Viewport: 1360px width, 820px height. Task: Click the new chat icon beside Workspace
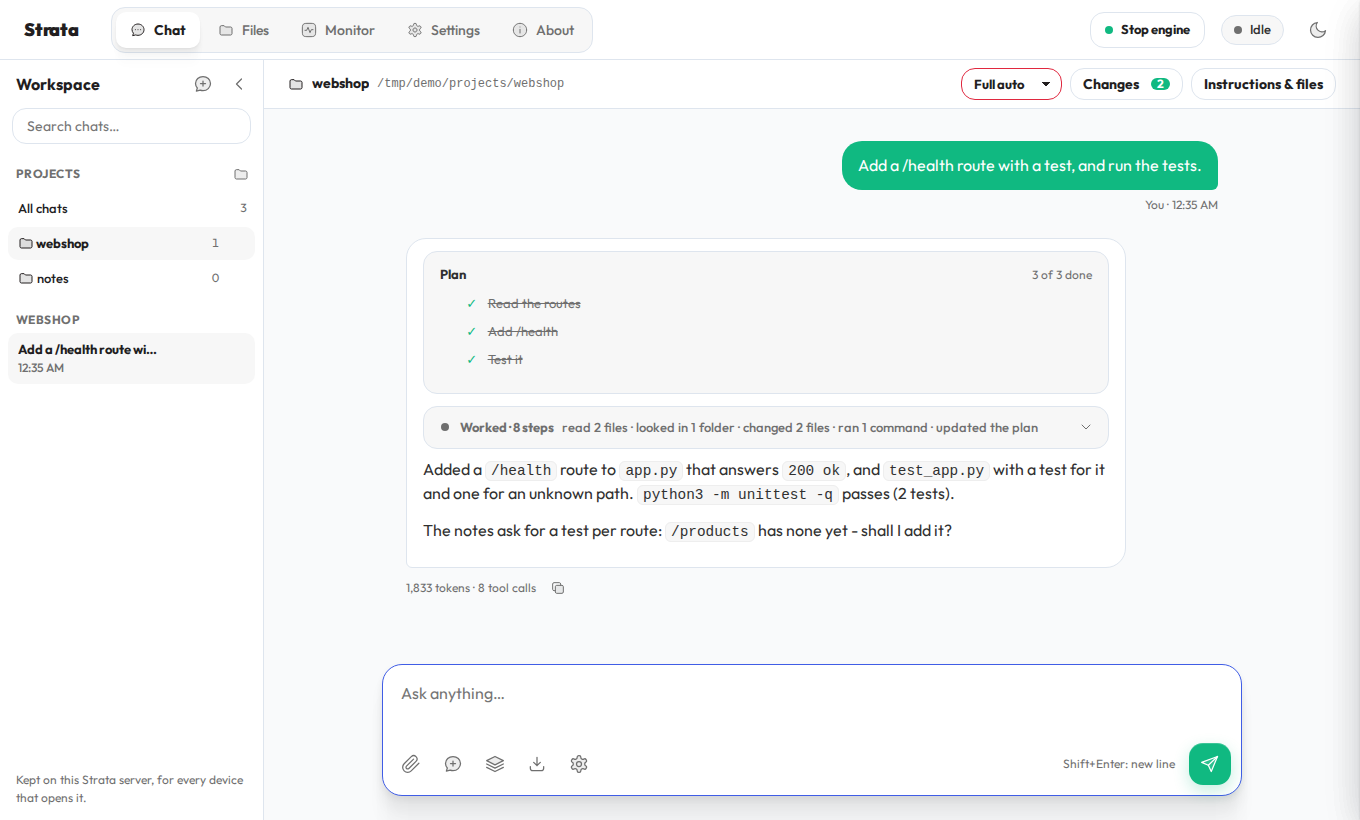[203, 84]
